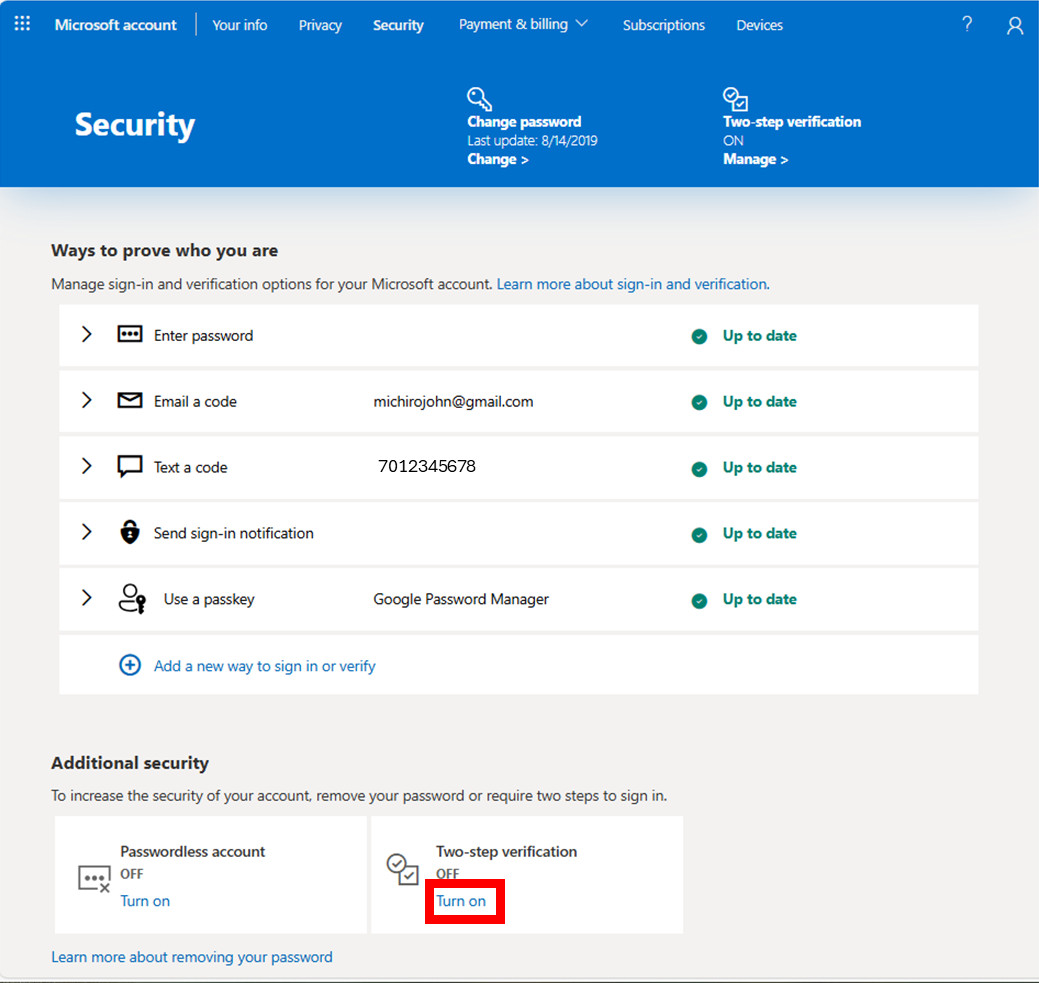Viewport: 1039px width, 983px height.
Task: Click the Text a code label
Action: coord(191,467)
